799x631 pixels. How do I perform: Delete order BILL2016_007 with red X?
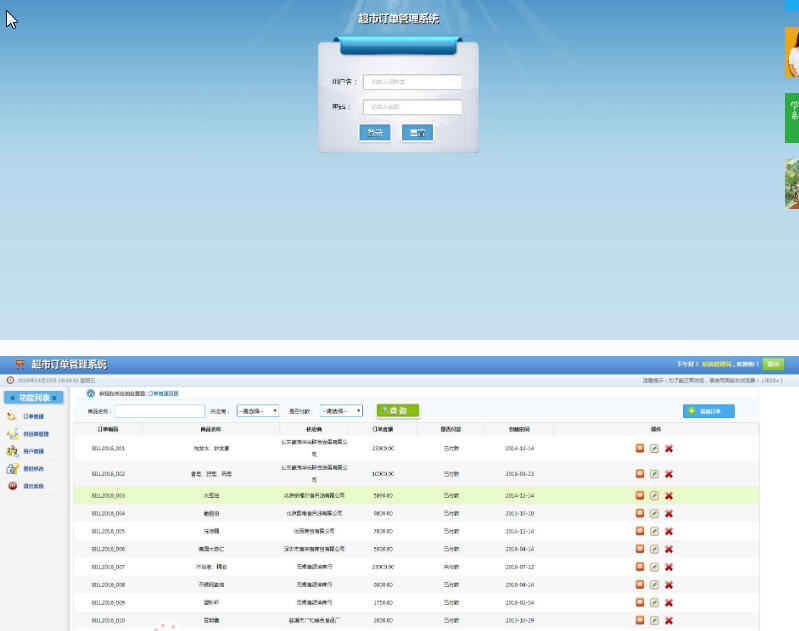click(669, 567)
